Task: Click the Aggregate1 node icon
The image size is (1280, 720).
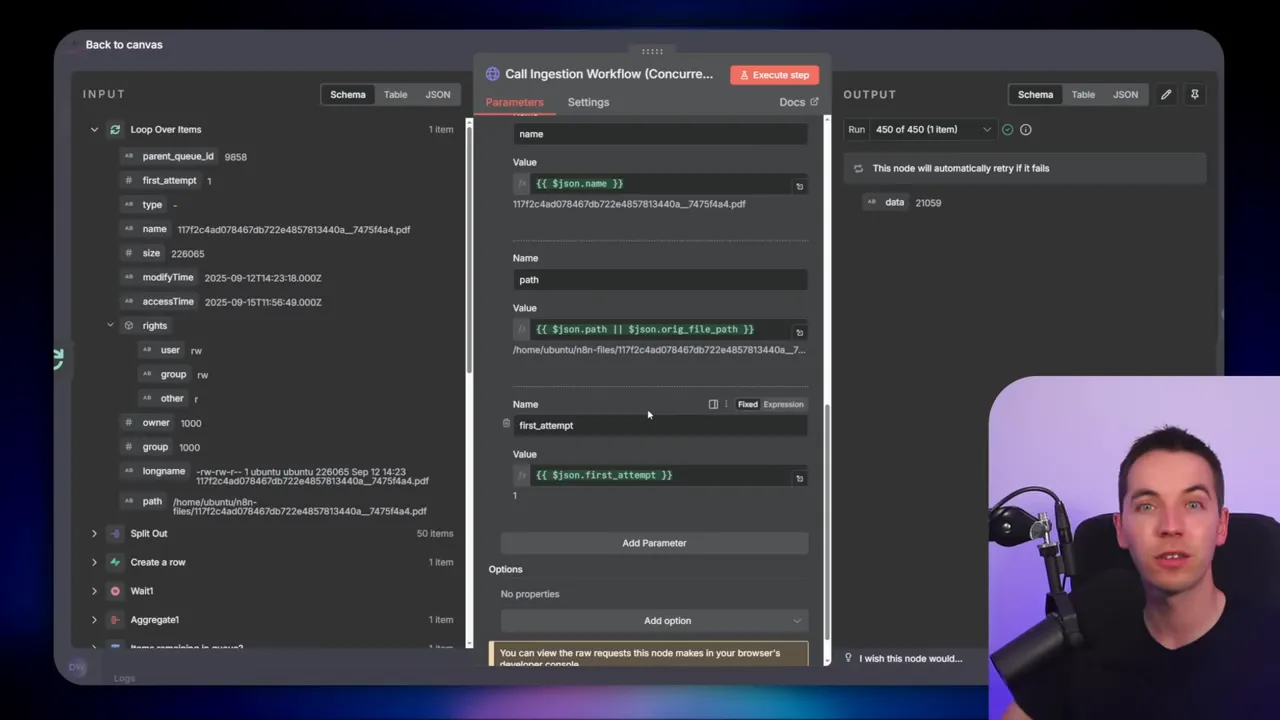Action: (115, 620)
